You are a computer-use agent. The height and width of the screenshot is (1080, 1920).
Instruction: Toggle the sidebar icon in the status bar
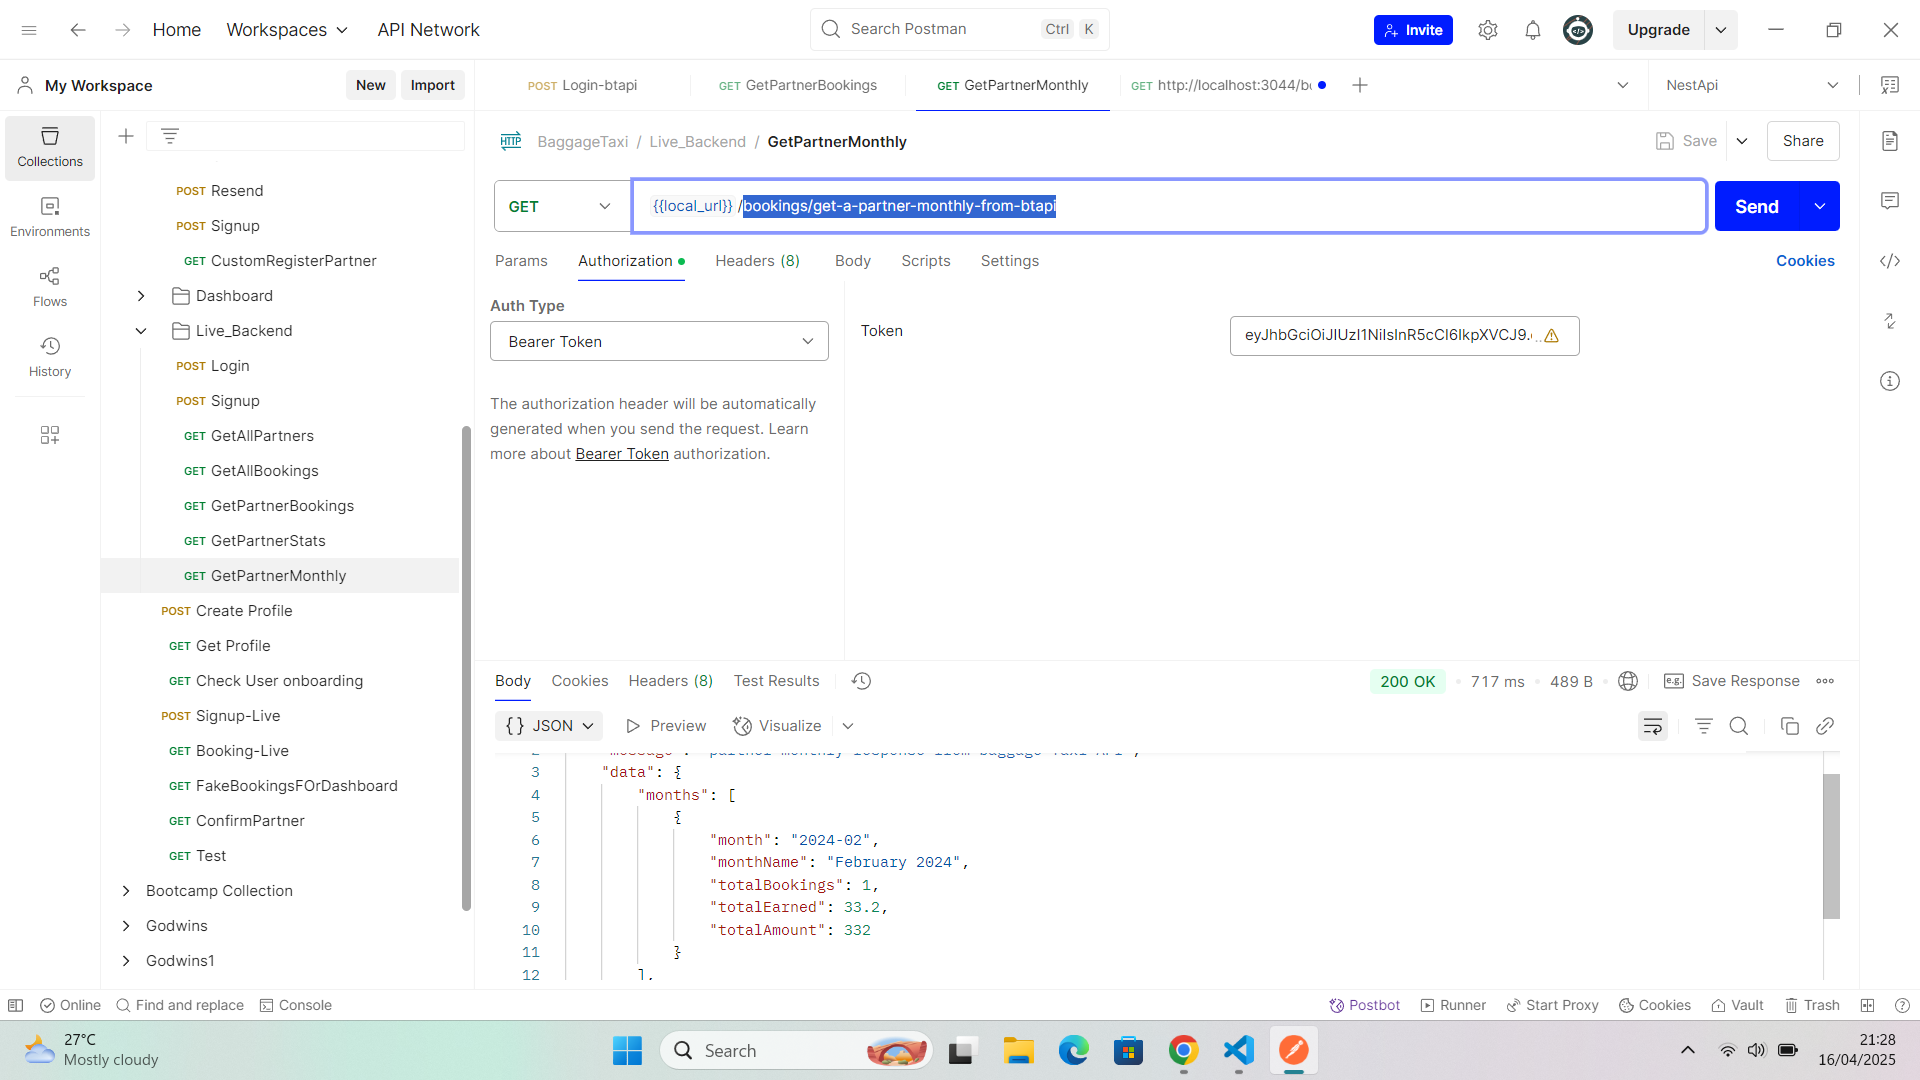(x=15, y=1005)
